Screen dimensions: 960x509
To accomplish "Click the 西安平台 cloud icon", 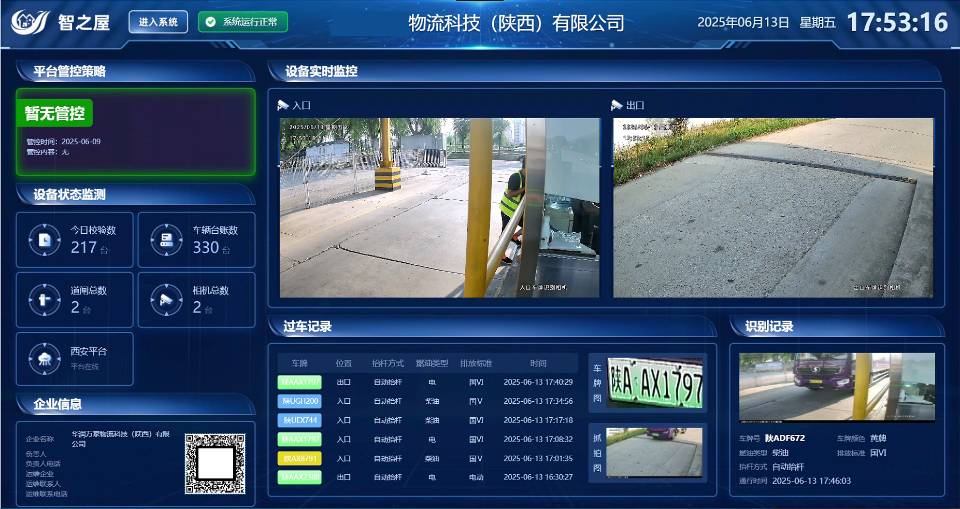I will tap(44, 359).
